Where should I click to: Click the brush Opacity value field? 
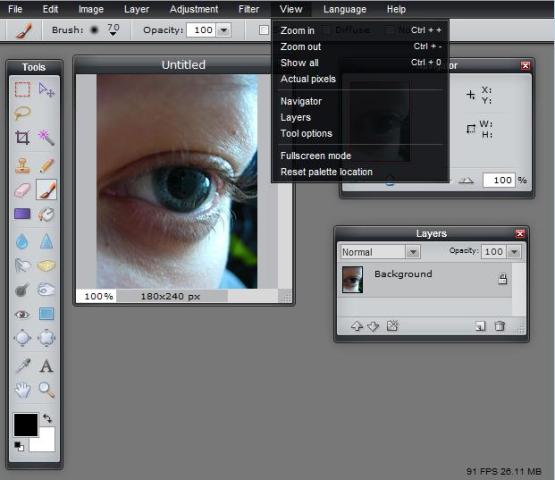[x=201, y=30]
